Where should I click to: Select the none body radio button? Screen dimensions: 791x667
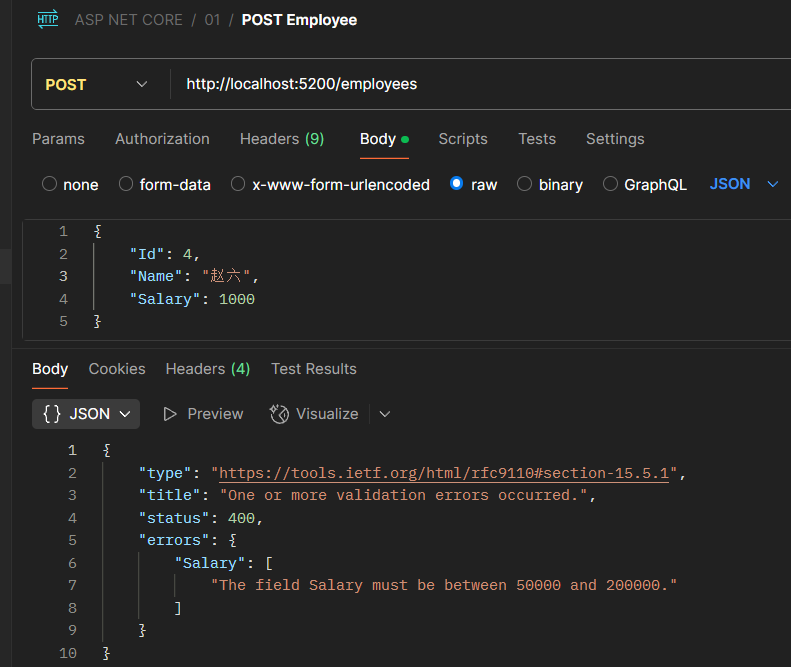49,184
